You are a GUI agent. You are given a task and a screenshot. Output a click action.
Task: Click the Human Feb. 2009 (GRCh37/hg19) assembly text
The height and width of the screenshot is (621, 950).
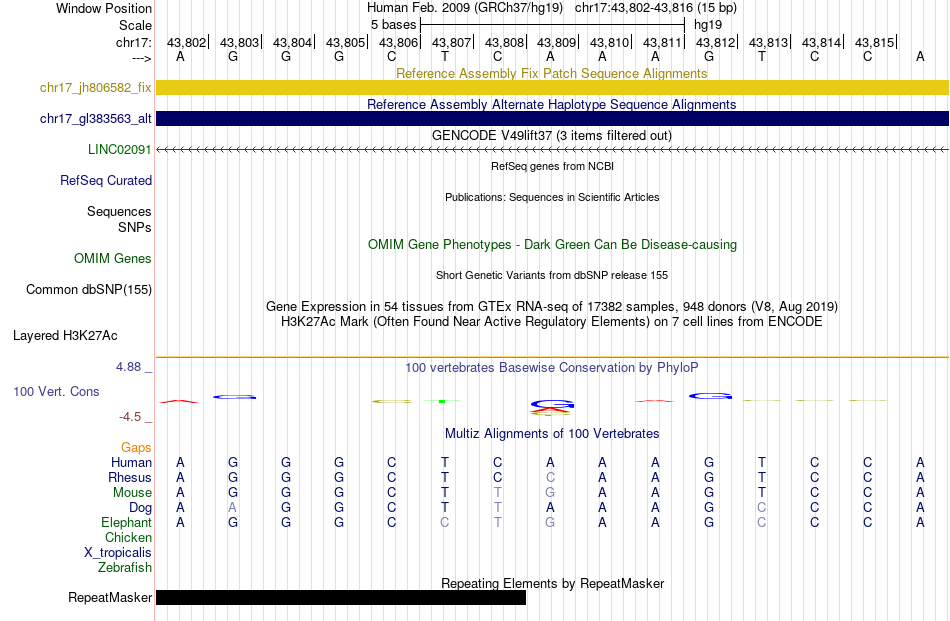coord(465,8)
